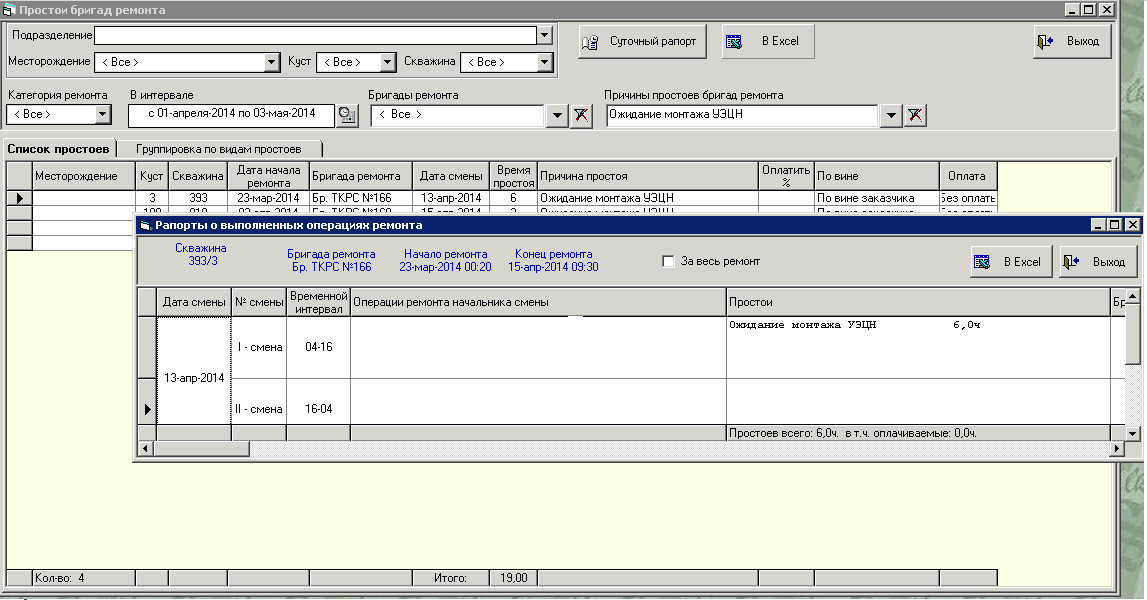Select cell 13-апр-2014 in main list

pyautogui.click(x=451, y=198)
